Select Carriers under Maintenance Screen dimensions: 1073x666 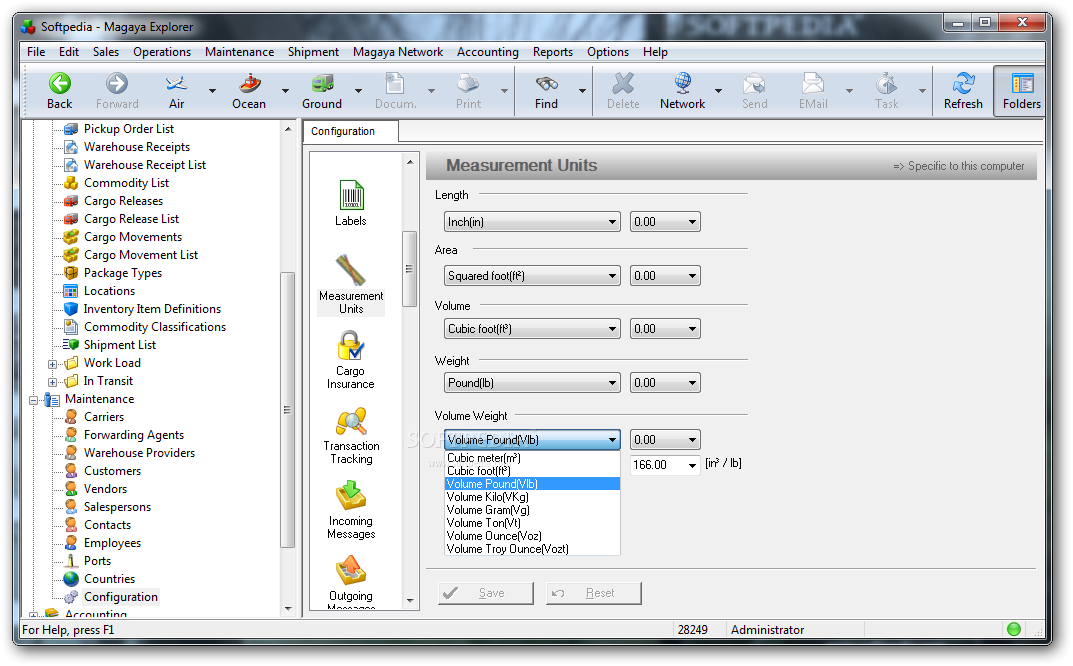point(104,417)
